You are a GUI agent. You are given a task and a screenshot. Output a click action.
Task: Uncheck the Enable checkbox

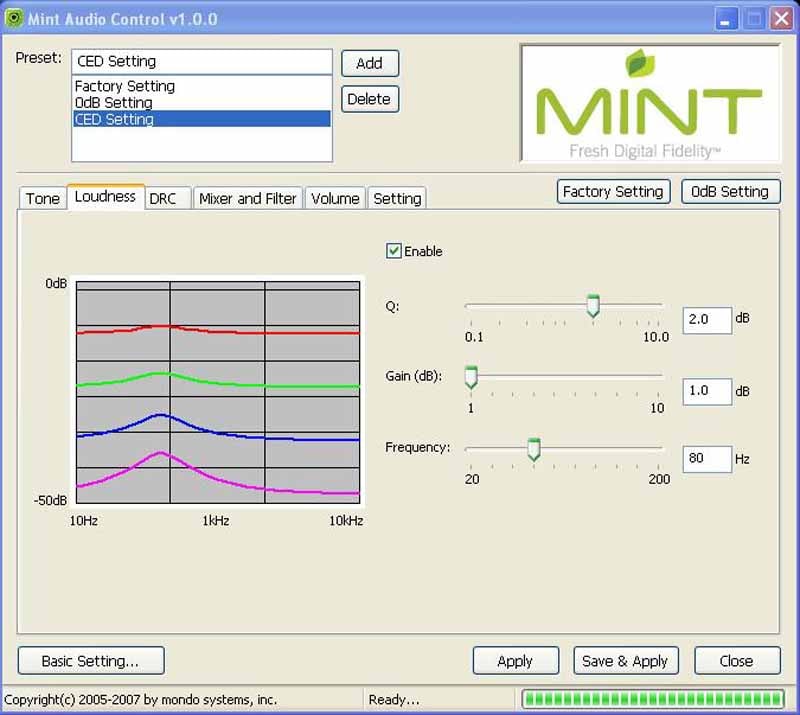(394, 251)
